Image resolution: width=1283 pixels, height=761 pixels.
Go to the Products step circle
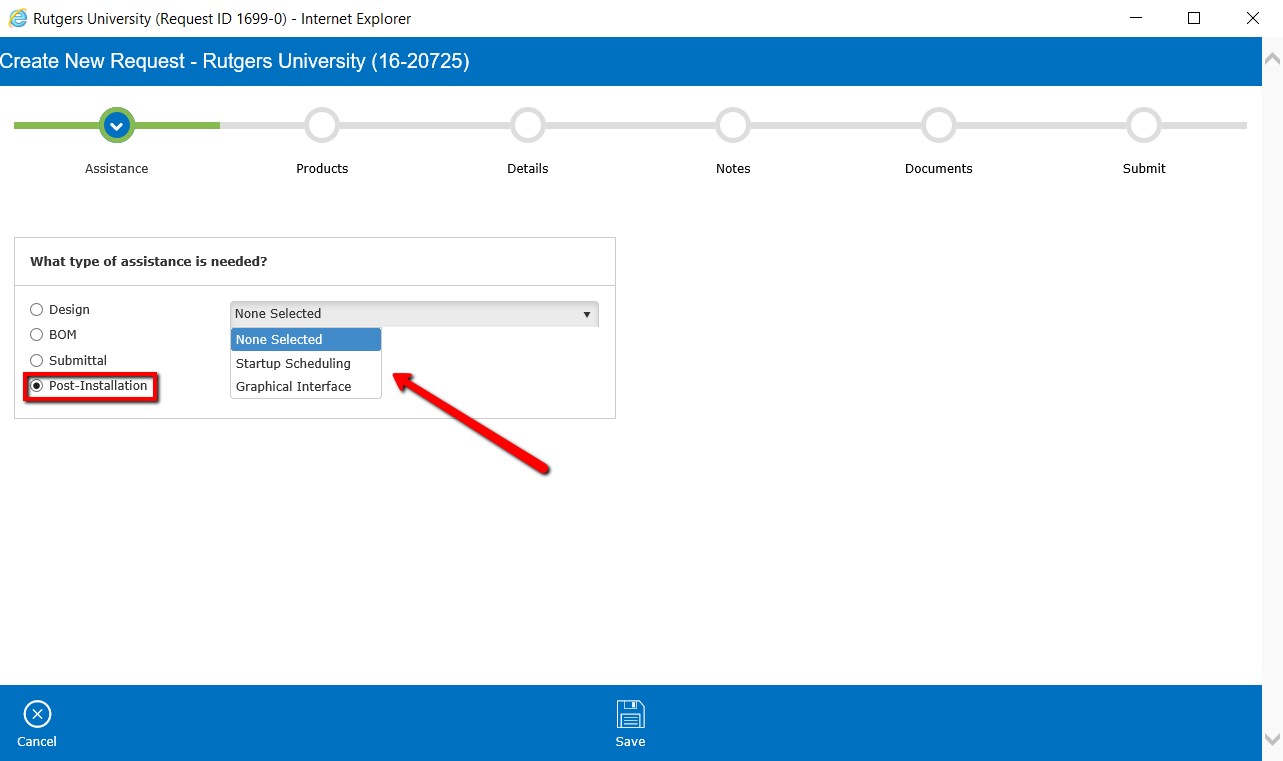tap(322, 126)
